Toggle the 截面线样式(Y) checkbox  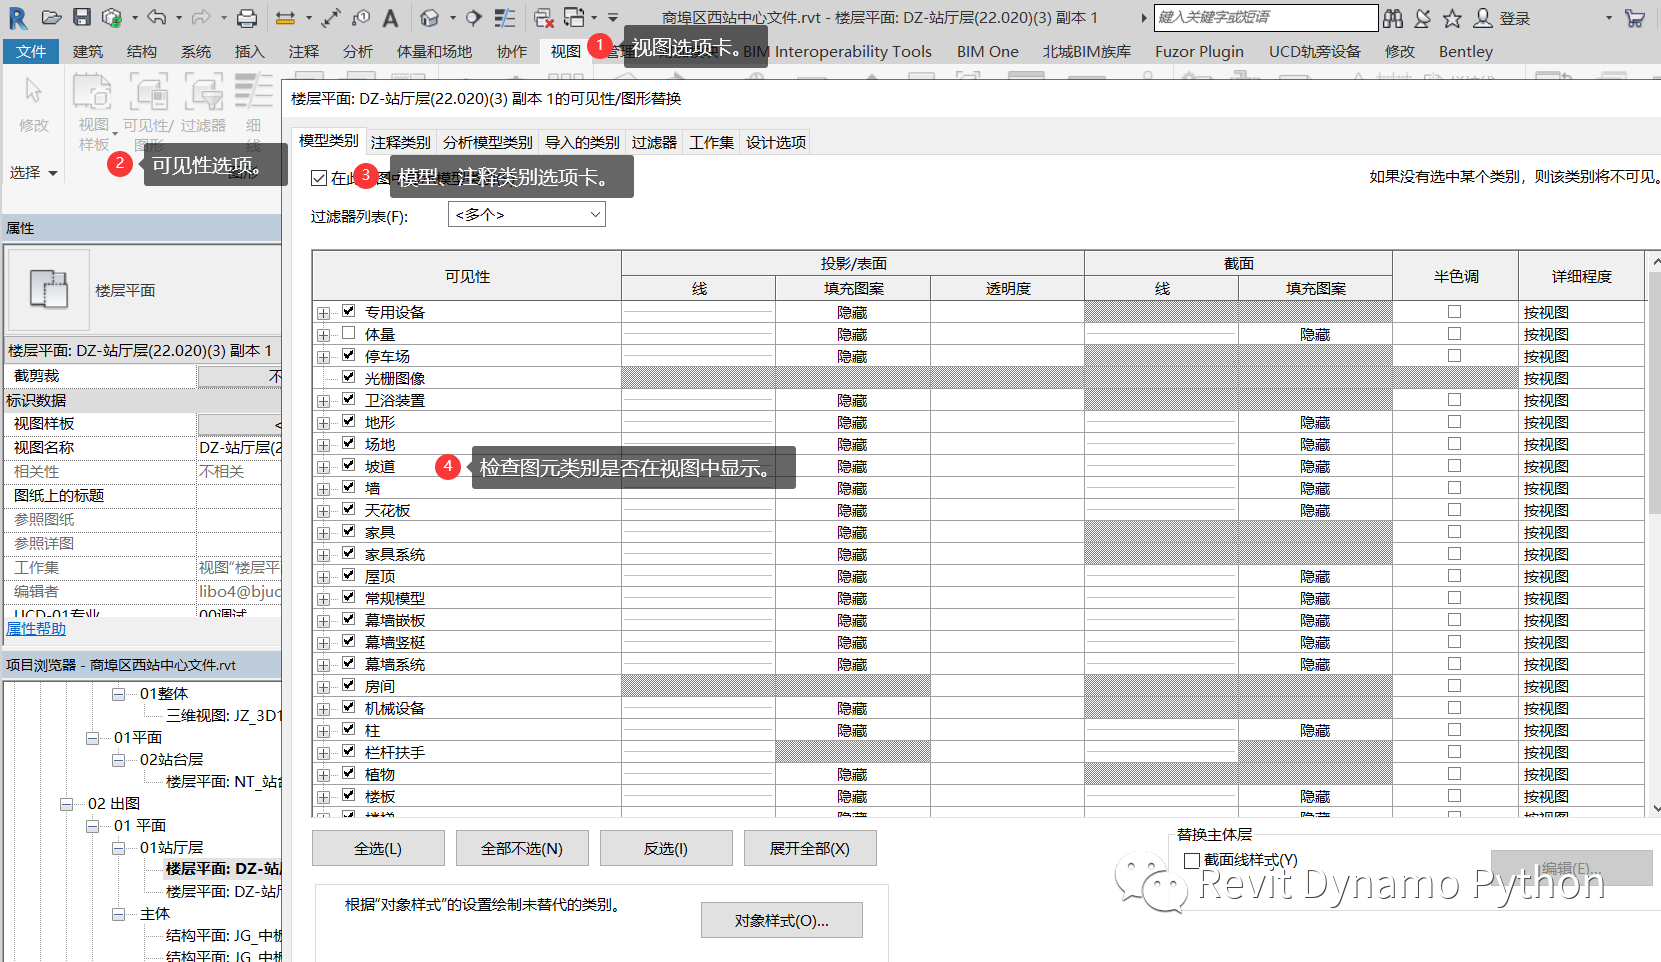pos(1192,860)
